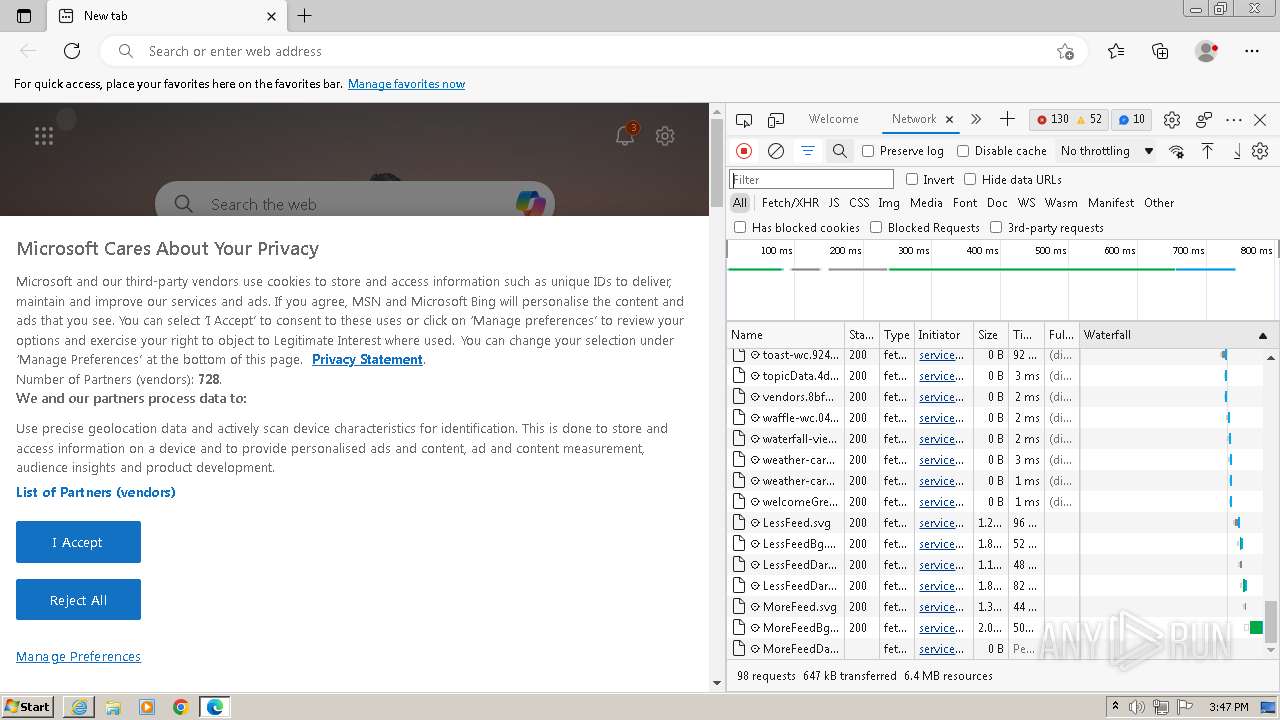Clear the network log
The width and height of the screenshot is (1280, 720).
776,151
